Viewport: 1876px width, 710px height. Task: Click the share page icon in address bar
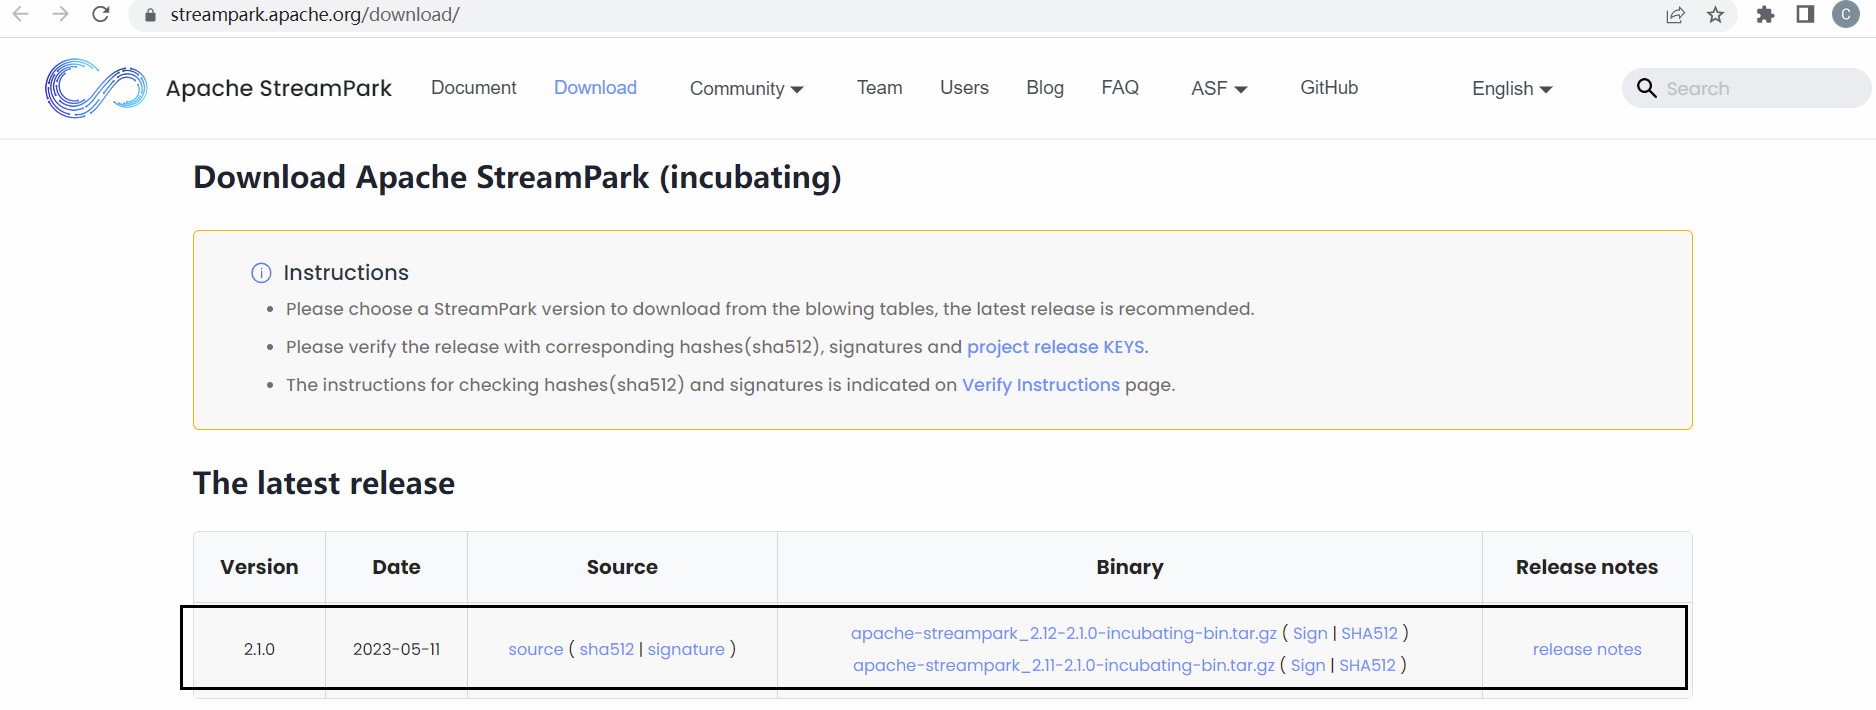tap(1675, 15)
